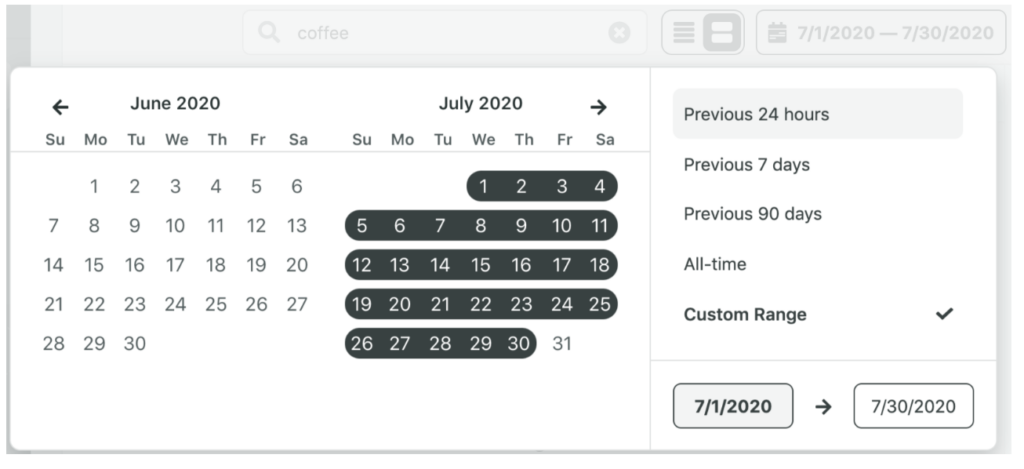
Task: Click the calendar icon in date button
Action: pyautogui.click(x=777, y=33)
